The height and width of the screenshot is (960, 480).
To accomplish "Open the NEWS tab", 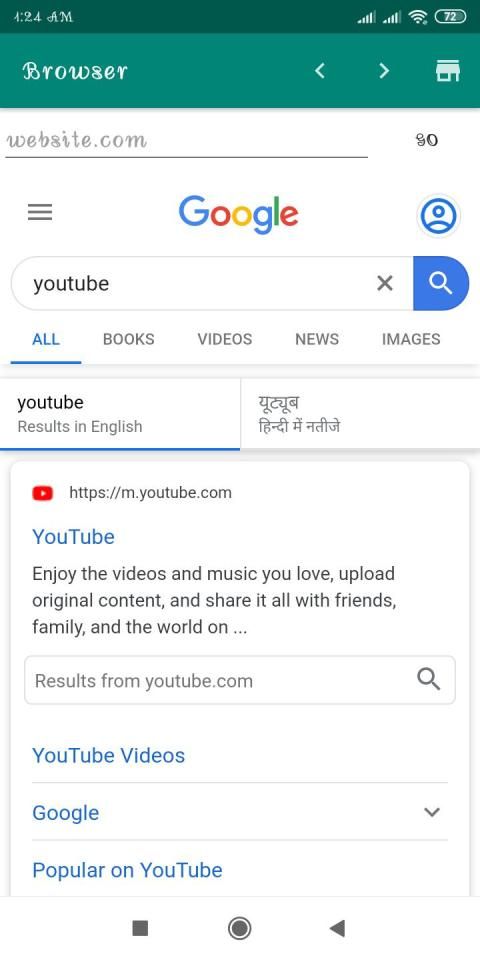I will [x=317, y=339].
